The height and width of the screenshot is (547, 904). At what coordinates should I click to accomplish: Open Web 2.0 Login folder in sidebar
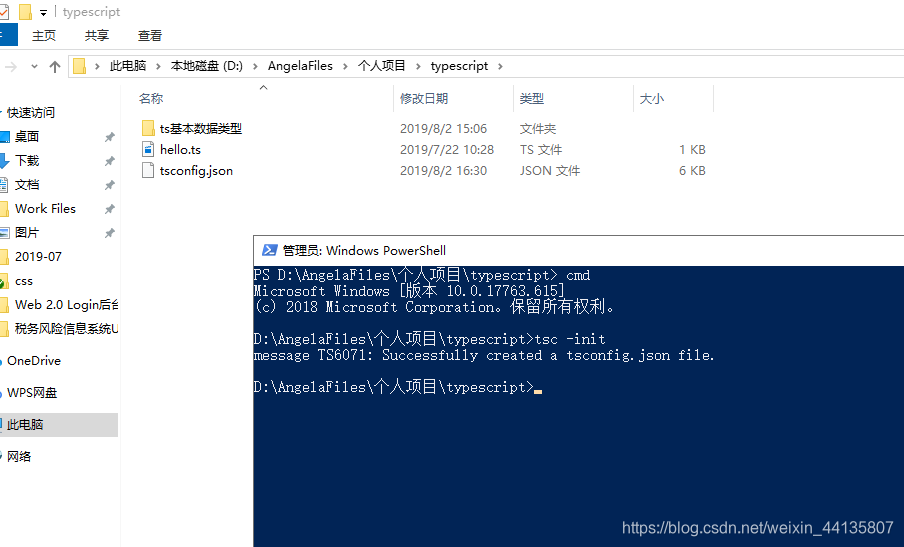pyautogui.click(x=66, y=304)
